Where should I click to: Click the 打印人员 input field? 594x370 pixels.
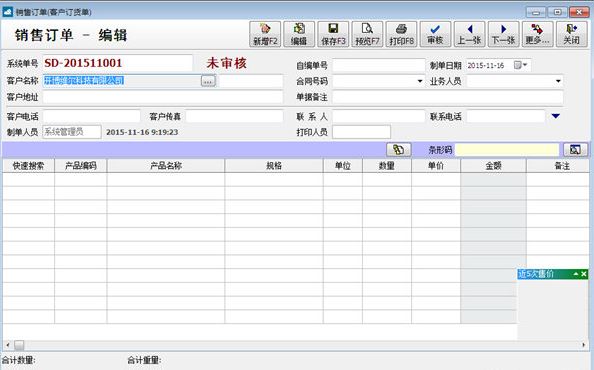(x=361, y=132)
